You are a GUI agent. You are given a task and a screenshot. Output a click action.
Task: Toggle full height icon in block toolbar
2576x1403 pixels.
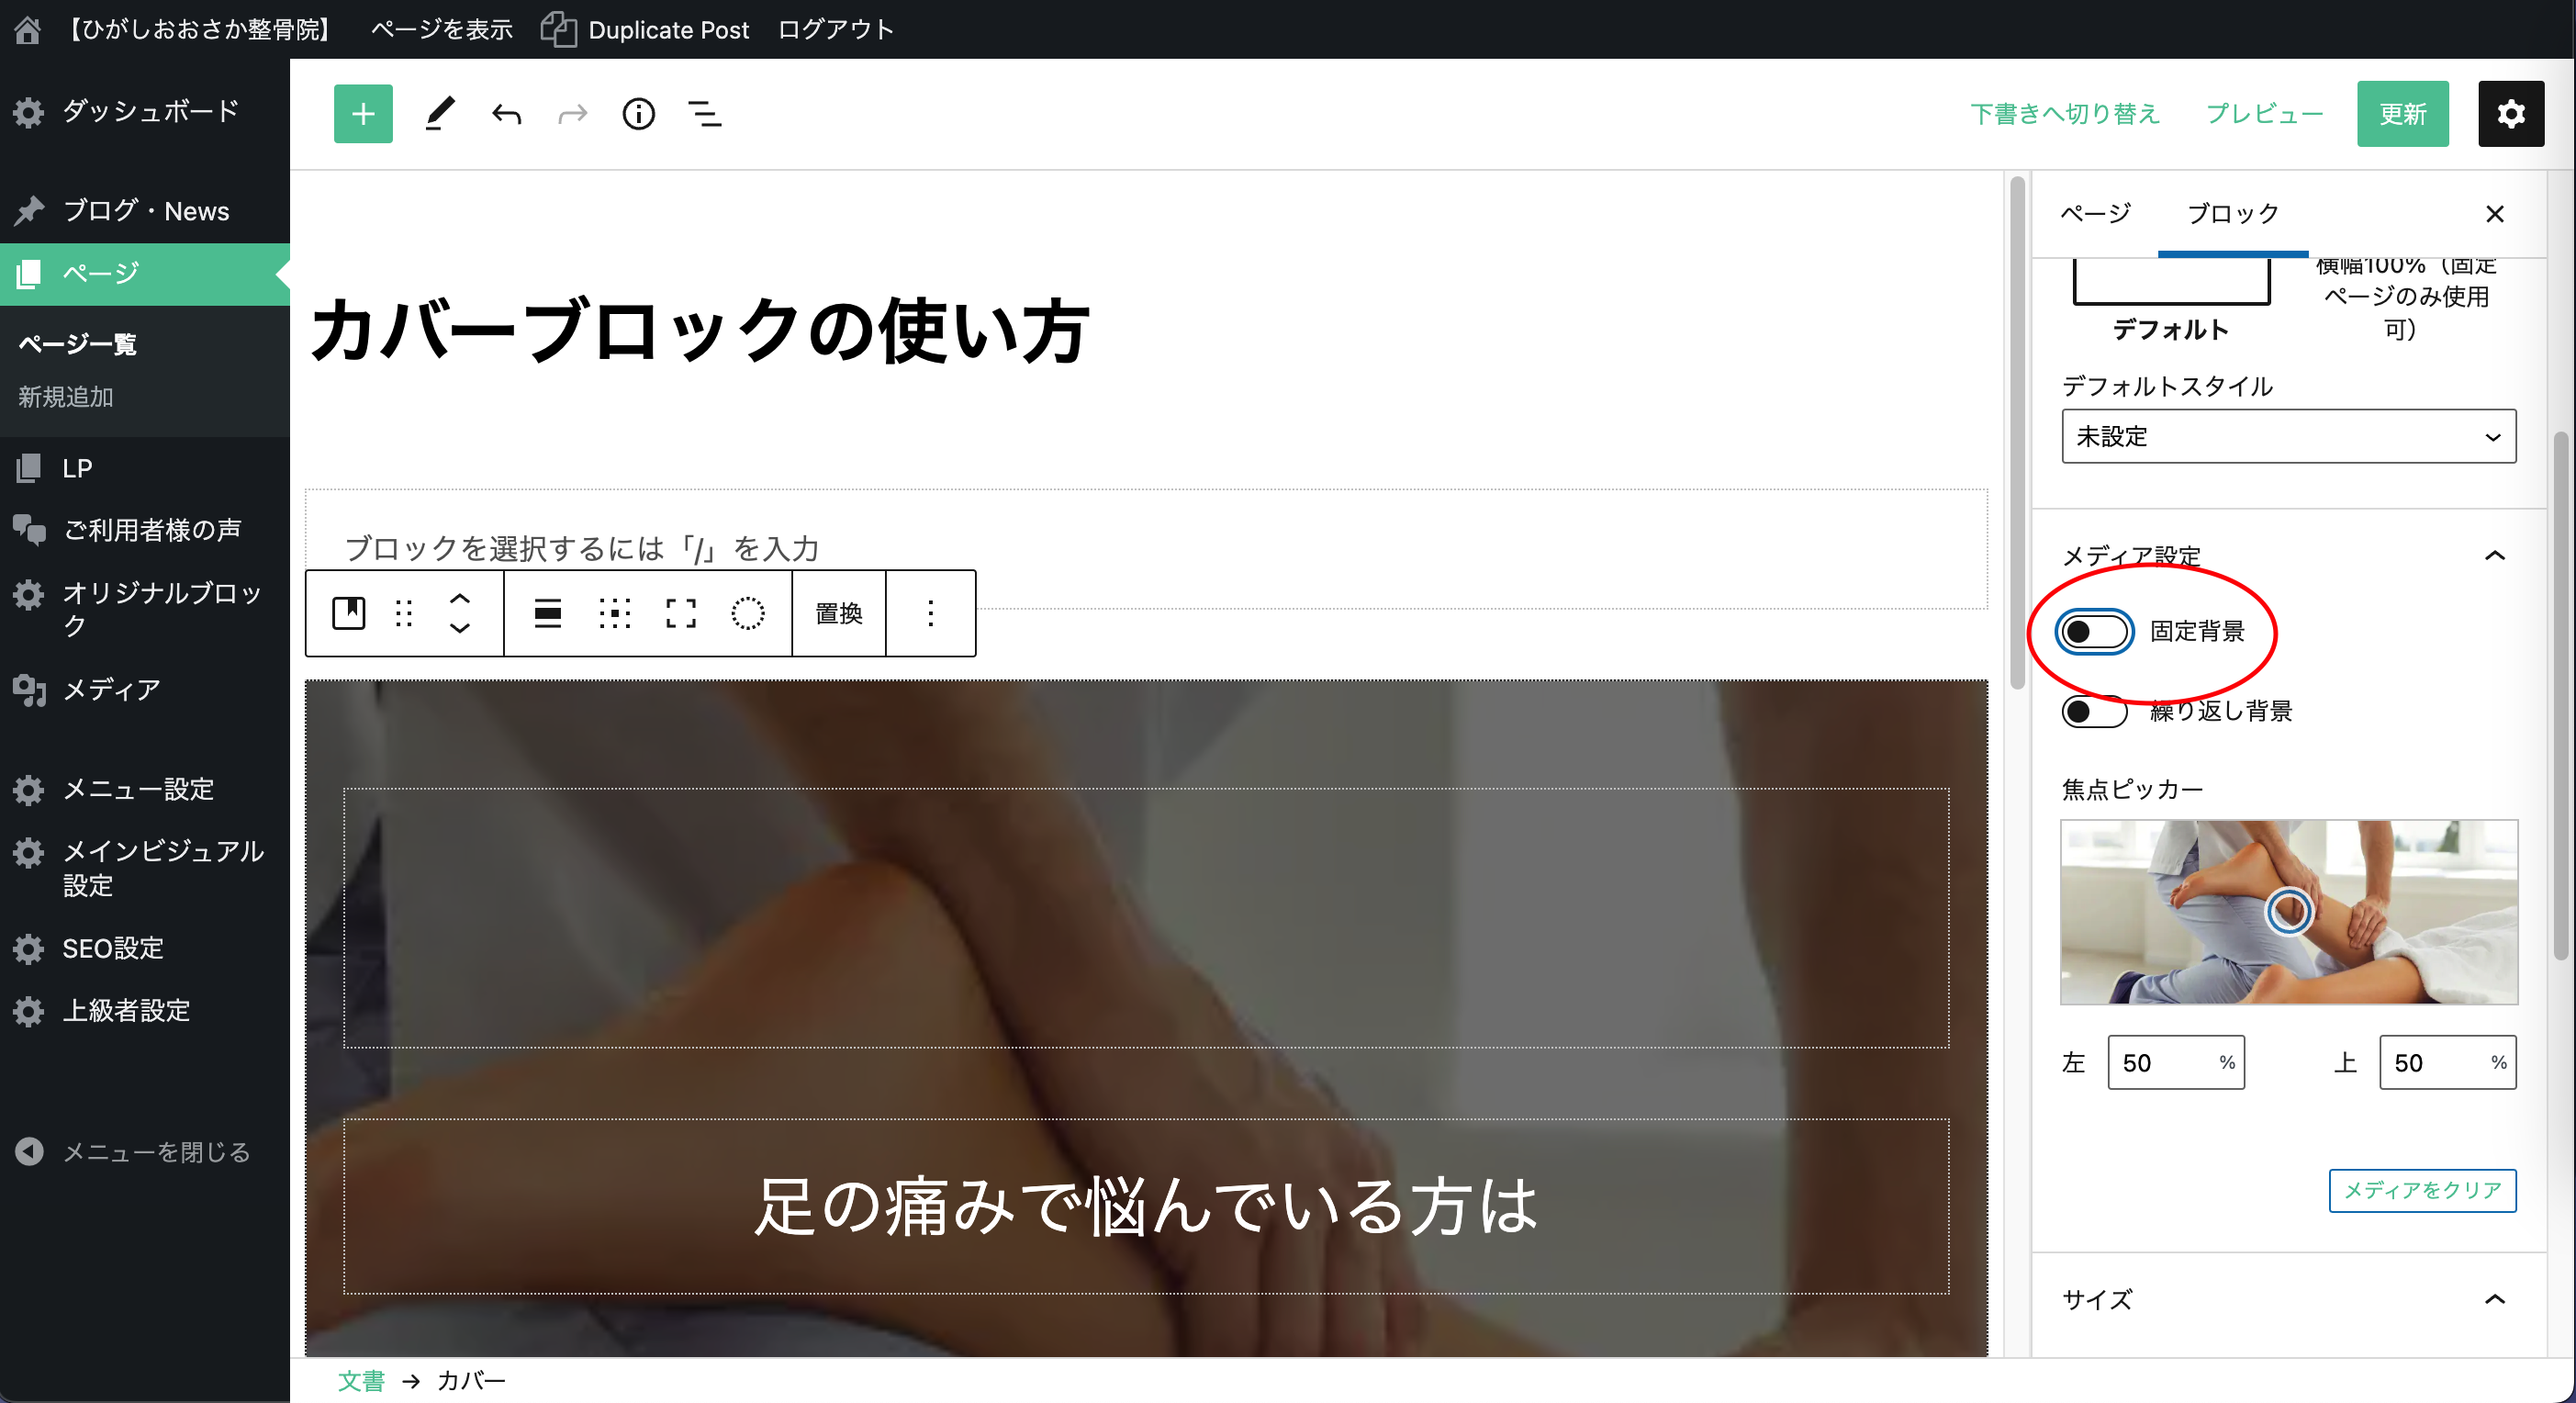click(680, 613)
